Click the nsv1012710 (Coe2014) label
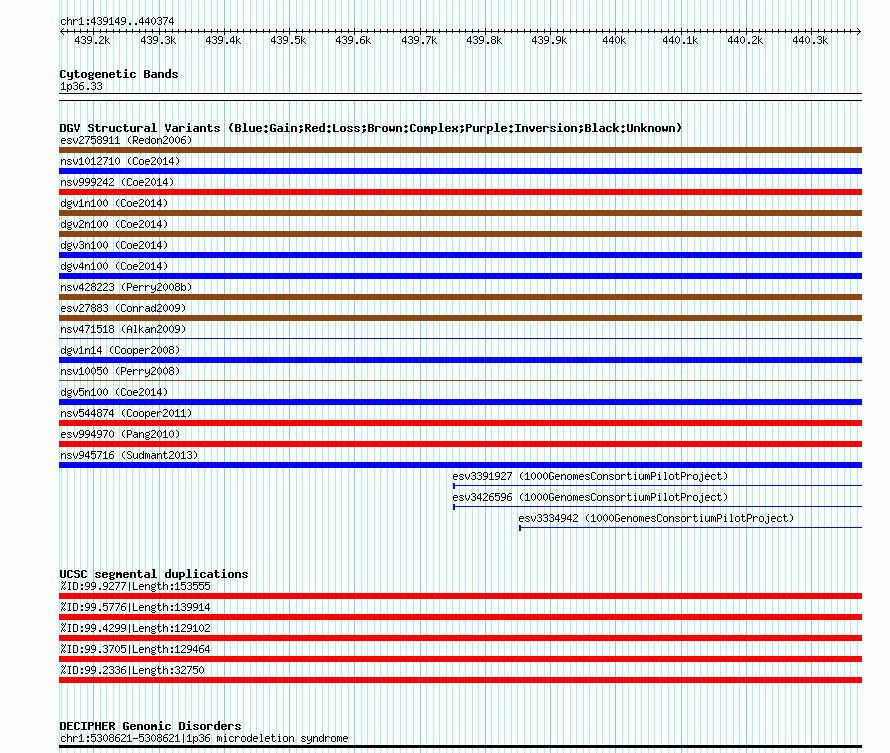Viewport: 890px width, 753px height. (120, 161)
